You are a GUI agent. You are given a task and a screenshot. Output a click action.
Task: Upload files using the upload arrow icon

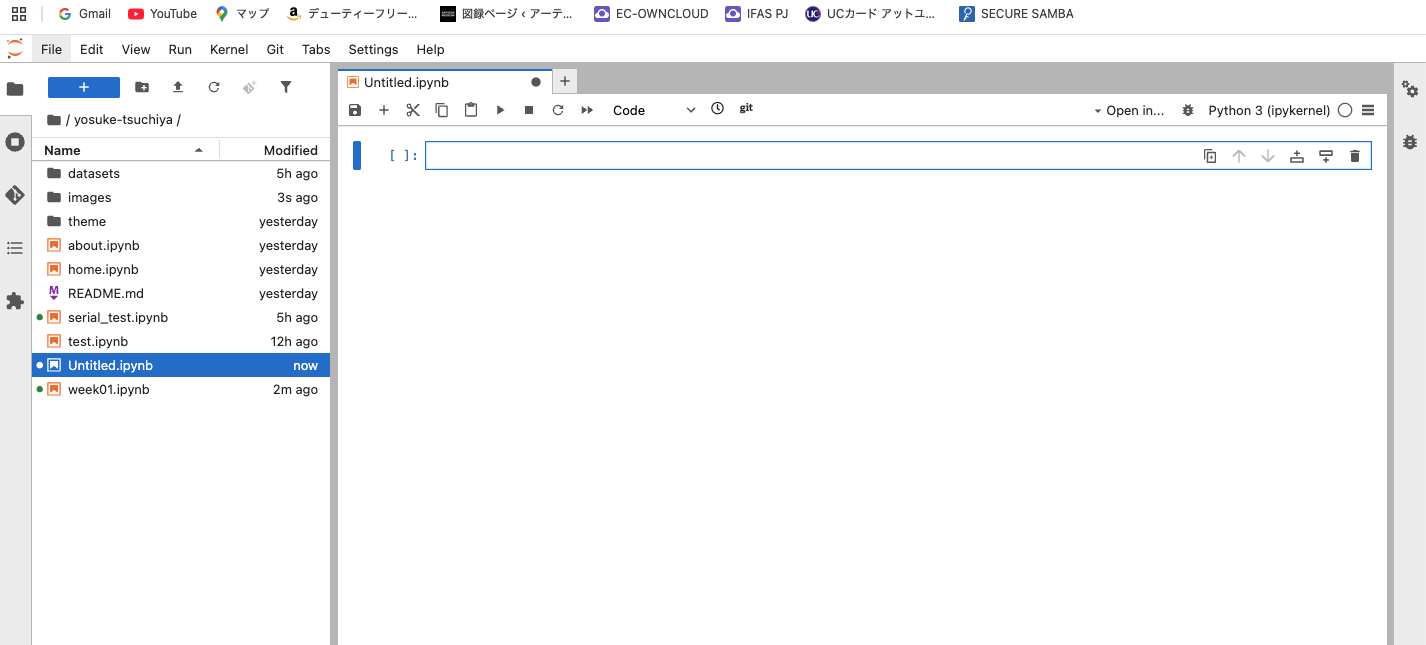pos(178,88)
